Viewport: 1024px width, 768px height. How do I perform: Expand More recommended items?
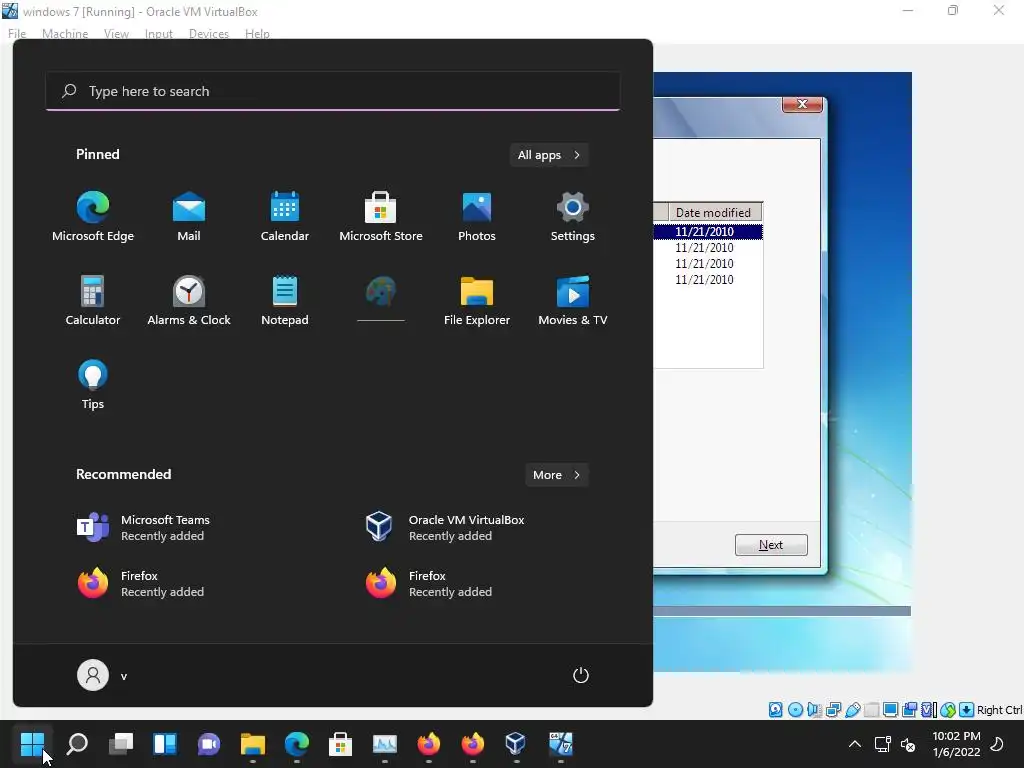tap(557, 475)
